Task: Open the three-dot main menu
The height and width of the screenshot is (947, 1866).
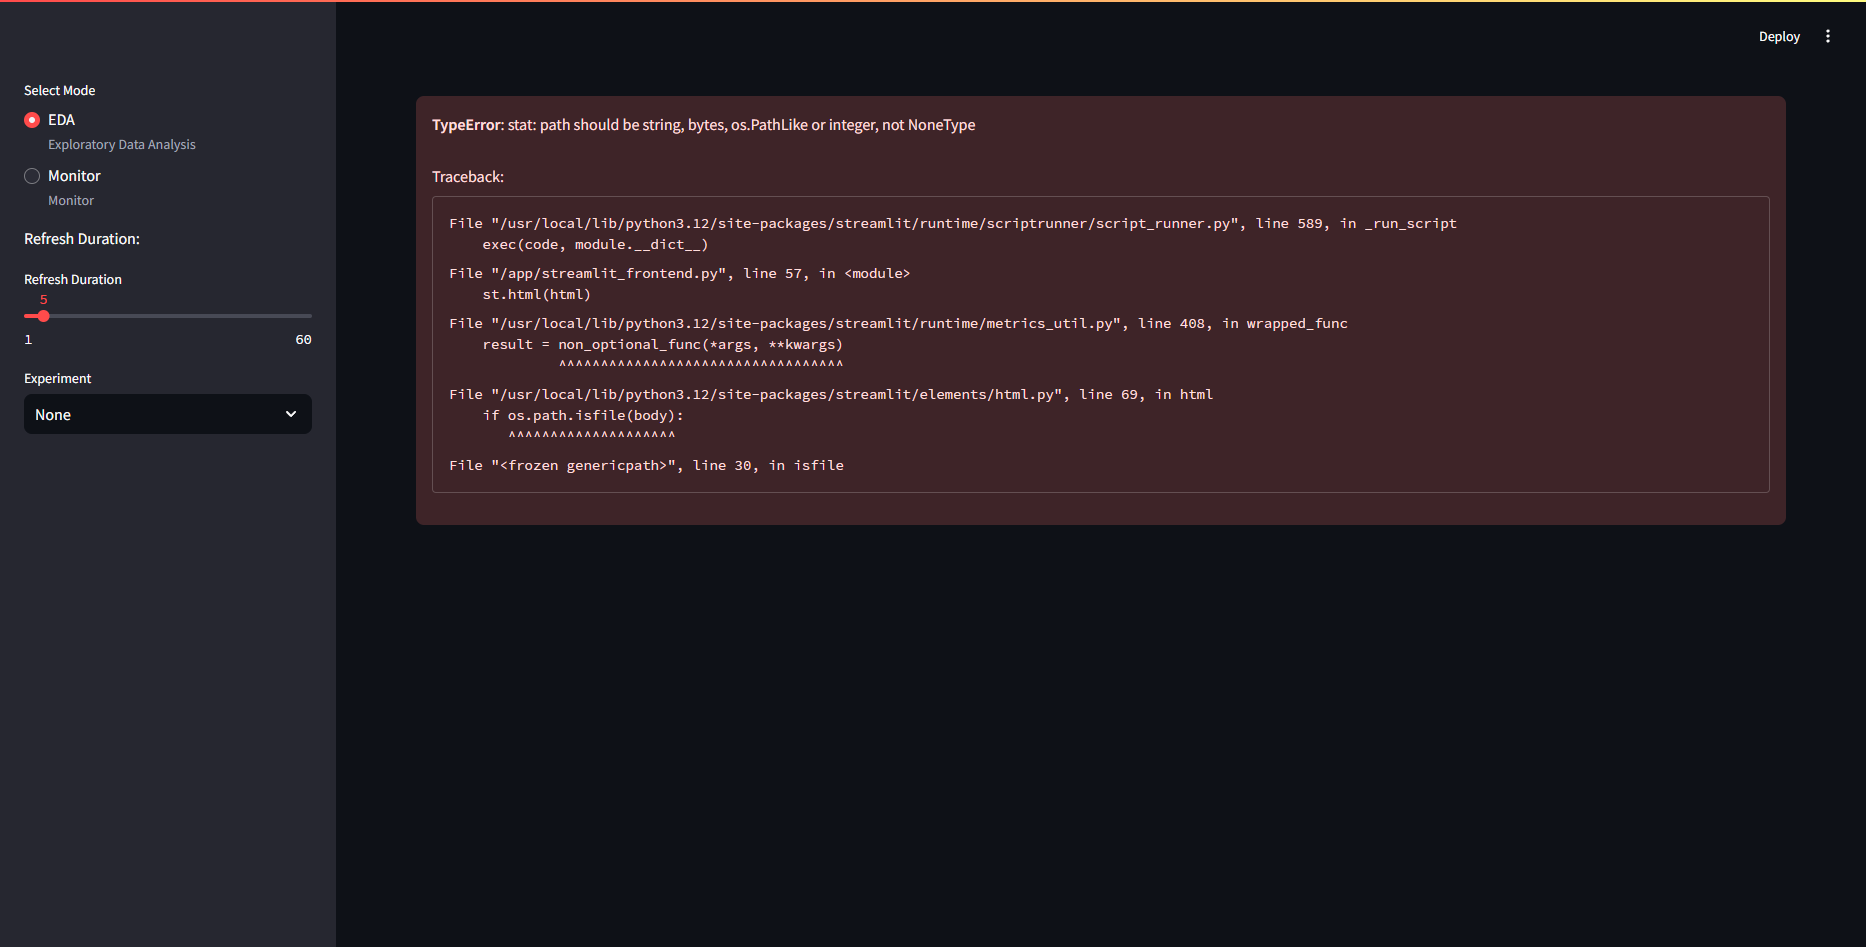Action: [x=1828, y=36]
